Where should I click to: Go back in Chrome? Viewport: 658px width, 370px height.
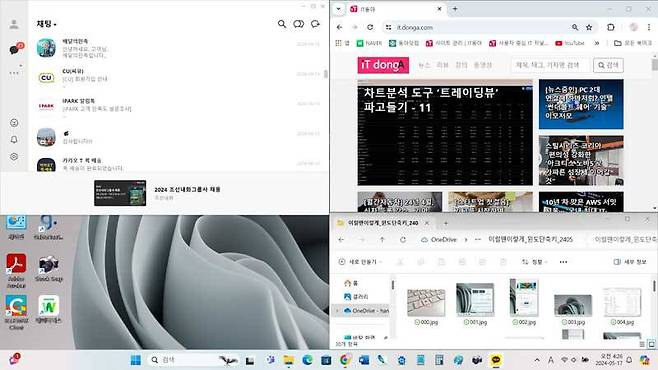[x=339, y=27]
